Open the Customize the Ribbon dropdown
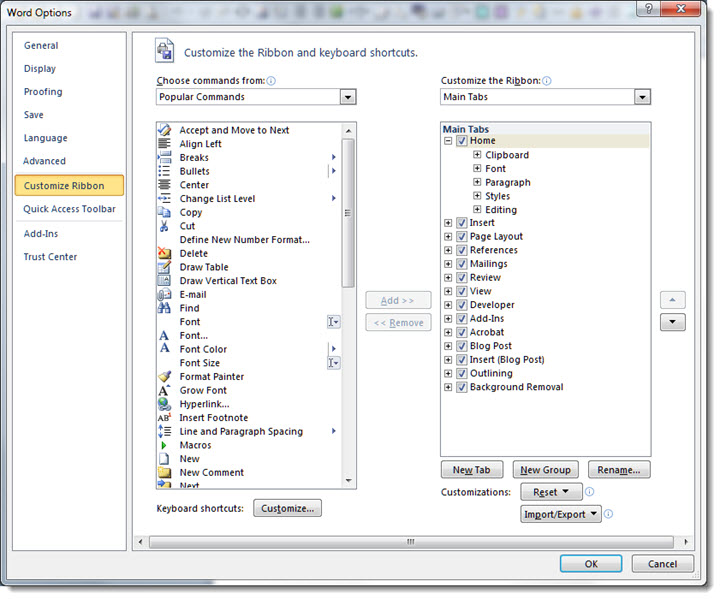This screenshot has height=599, width=720. [x=642, y=97]
